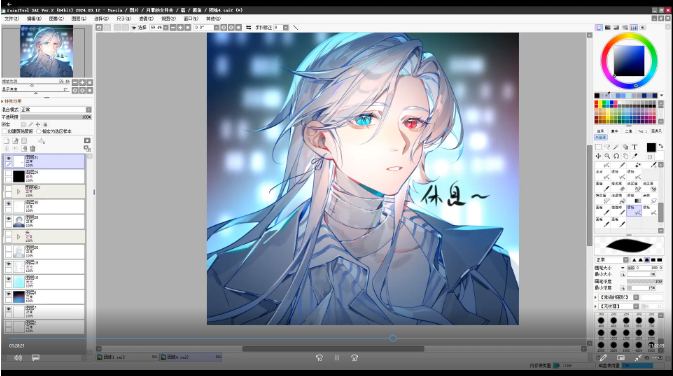This screenshot has width=673, height=376.
Task: Swap foreground and background colors arrow
Action: (x=661, y=146)
